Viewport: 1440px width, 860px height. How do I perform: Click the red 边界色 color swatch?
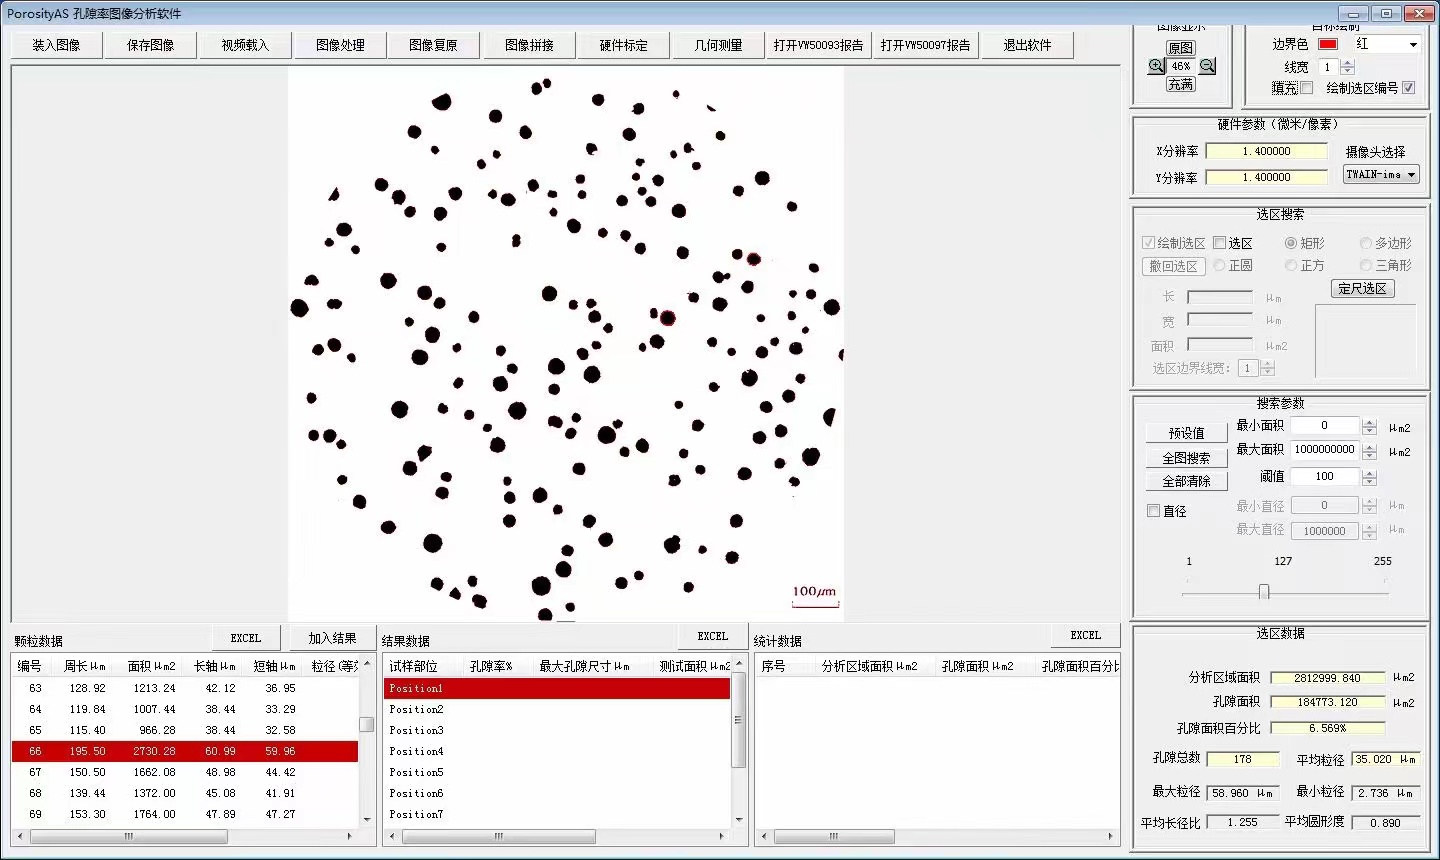[1328, 44]
